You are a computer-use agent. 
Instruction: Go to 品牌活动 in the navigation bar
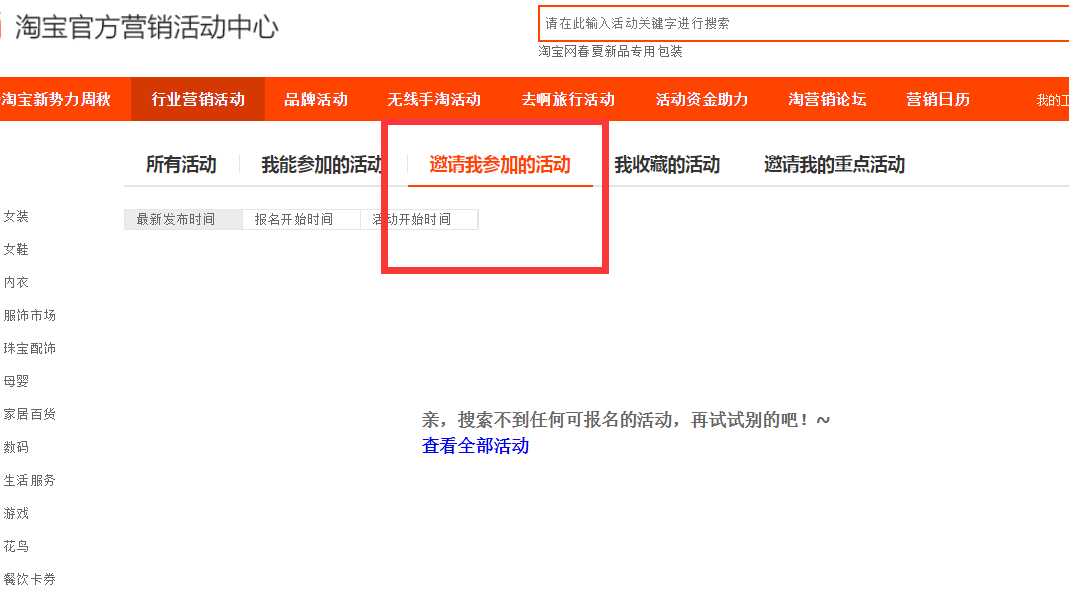316,100
